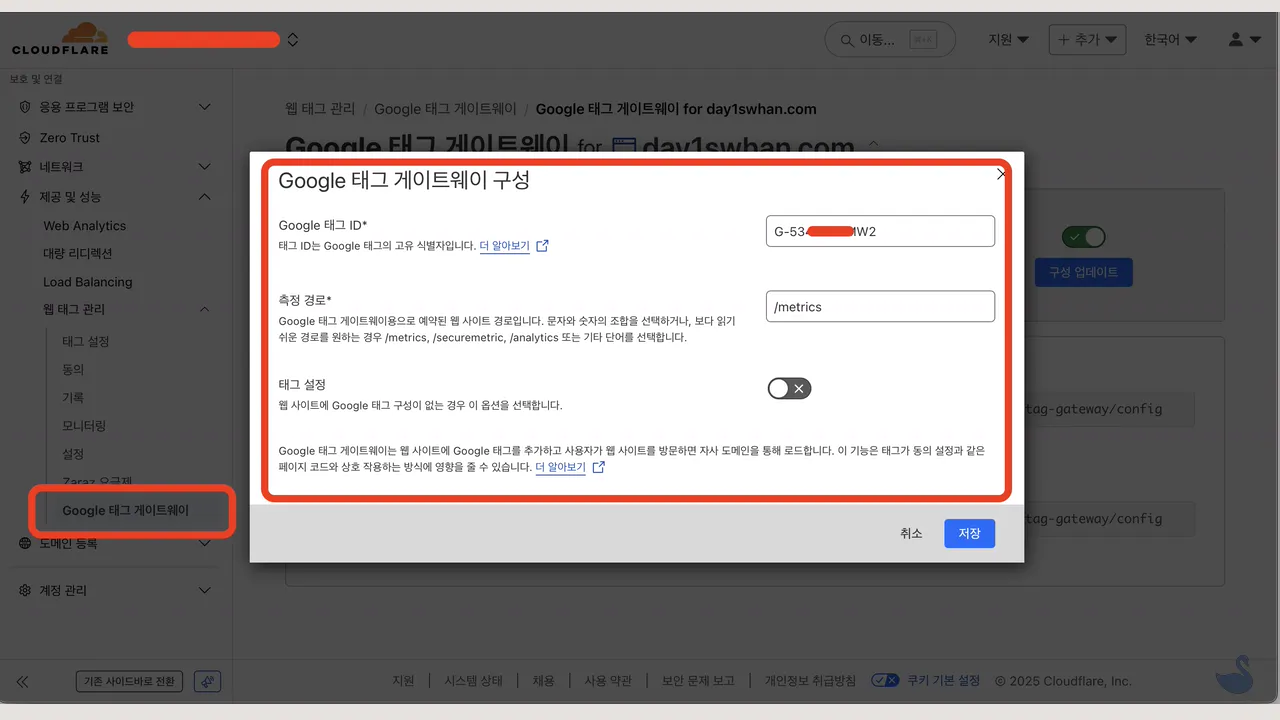Collapse the 제공 및 성능 section
1280x720 pixels.
coord(204,197)
